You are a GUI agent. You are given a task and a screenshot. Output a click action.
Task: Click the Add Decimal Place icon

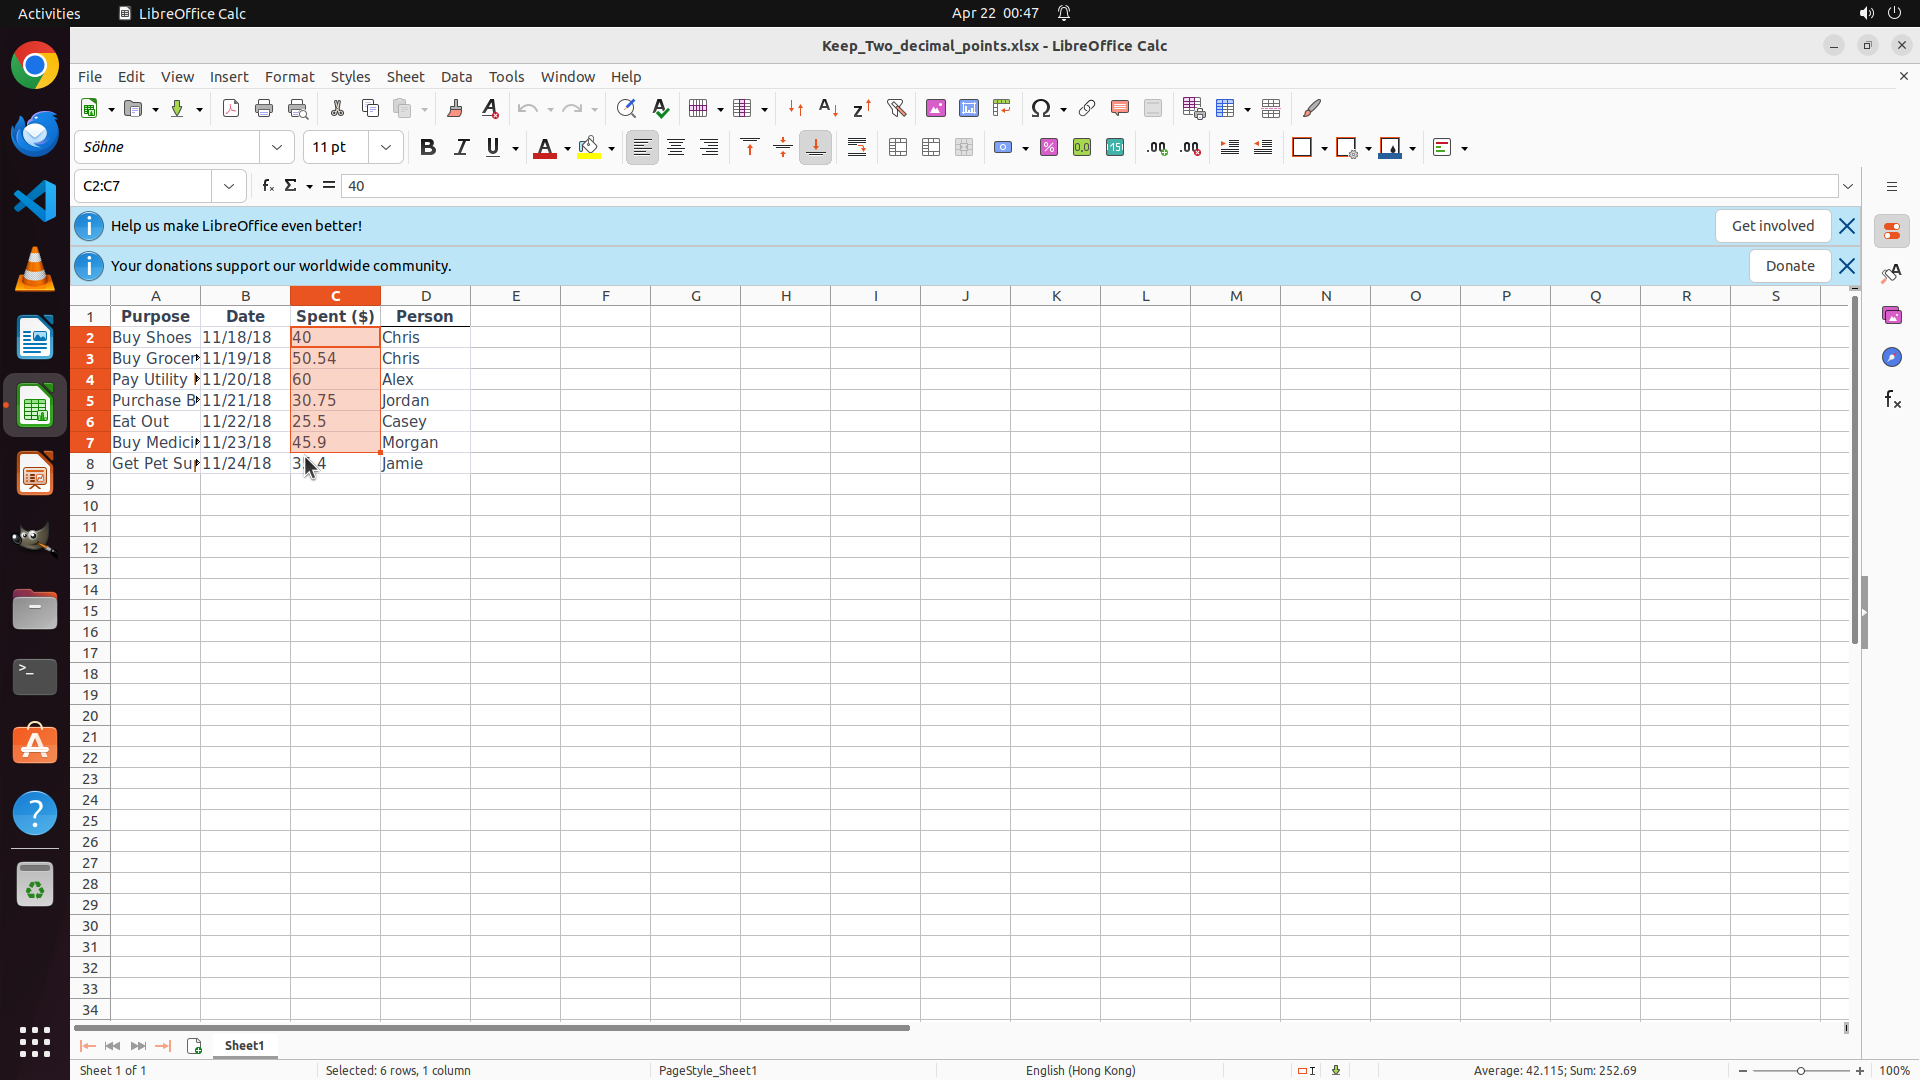[x=1157, y=148]
